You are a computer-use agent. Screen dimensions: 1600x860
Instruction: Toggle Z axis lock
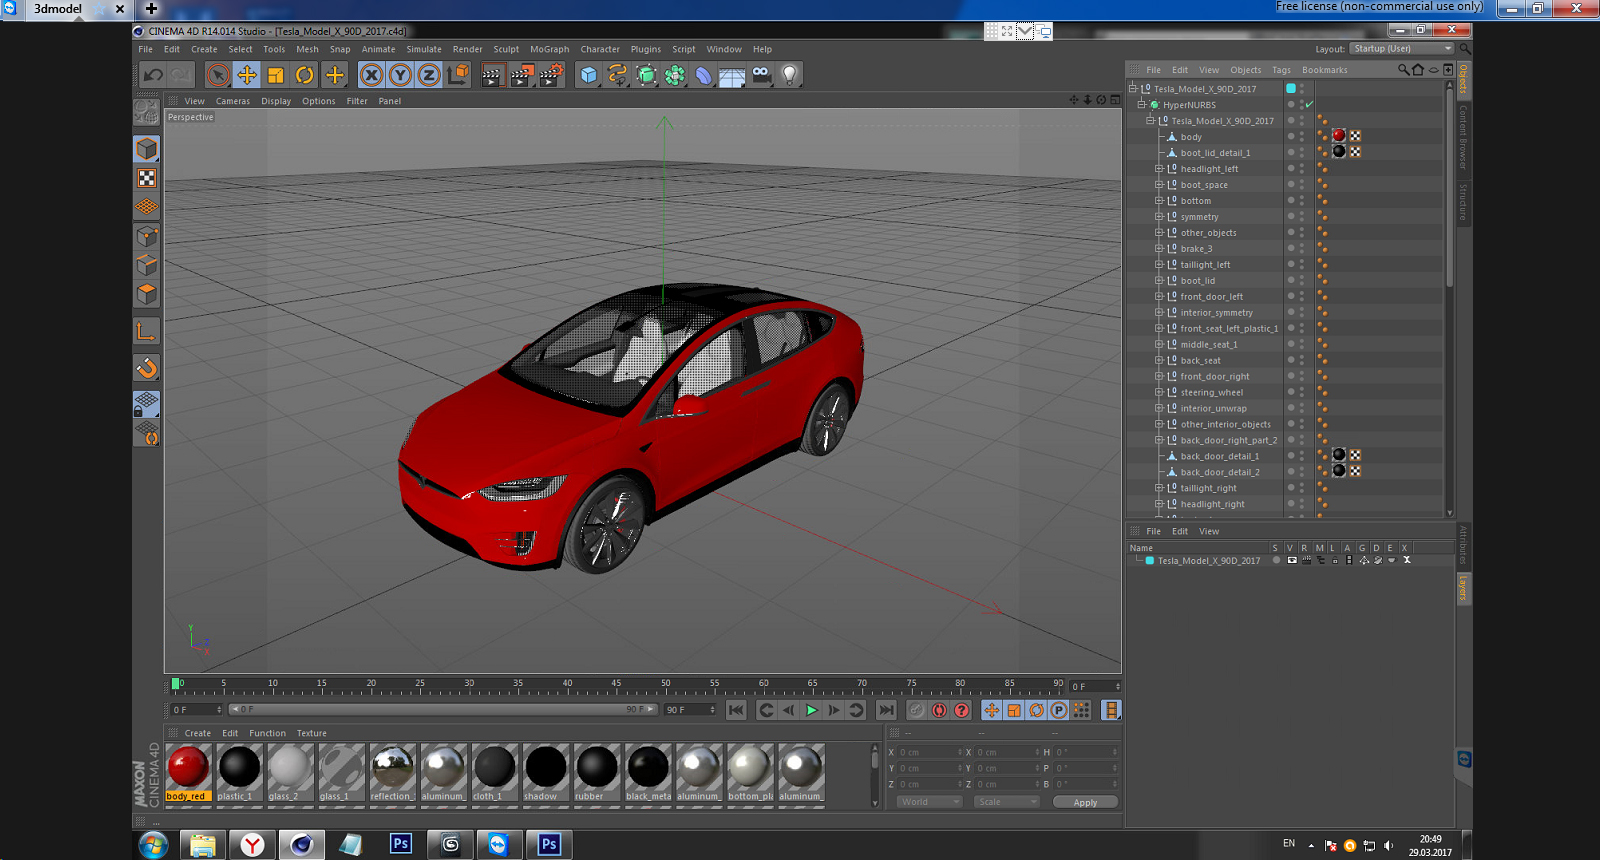429,75
